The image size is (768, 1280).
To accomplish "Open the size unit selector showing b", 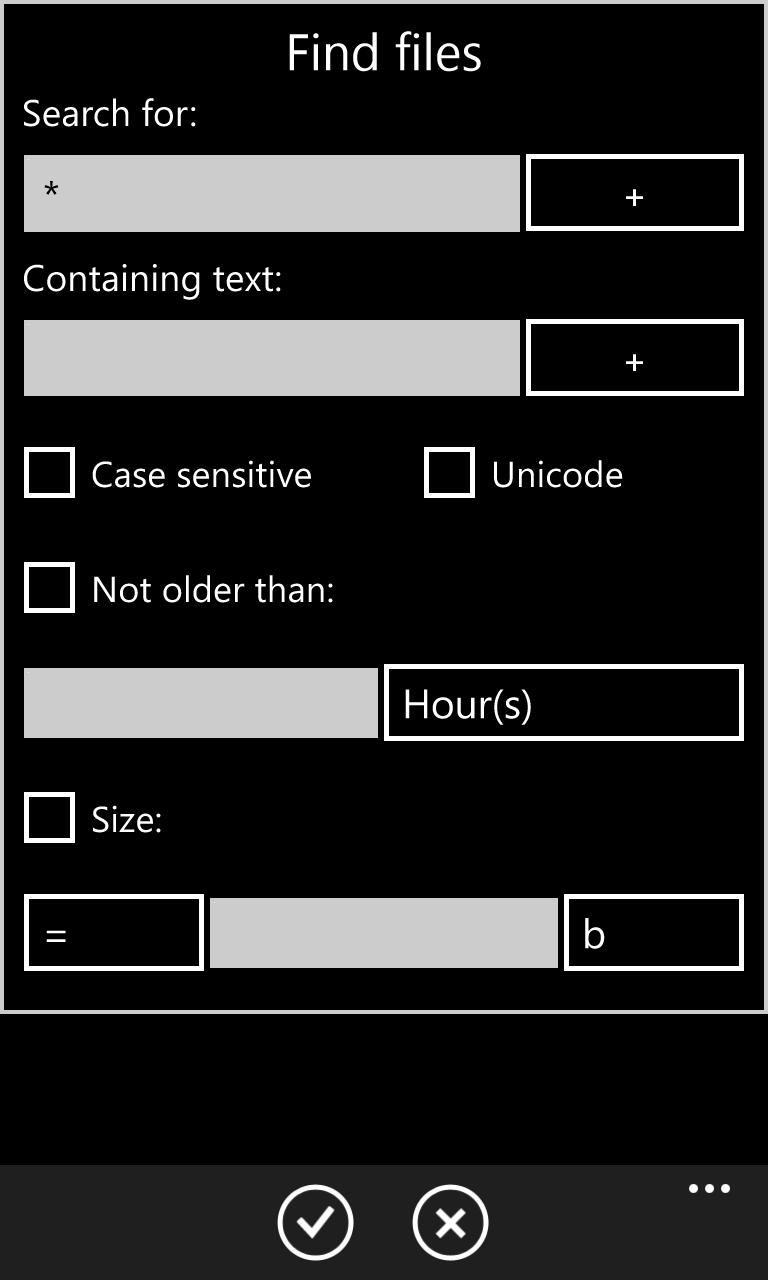I will click(x=654, y=932).
